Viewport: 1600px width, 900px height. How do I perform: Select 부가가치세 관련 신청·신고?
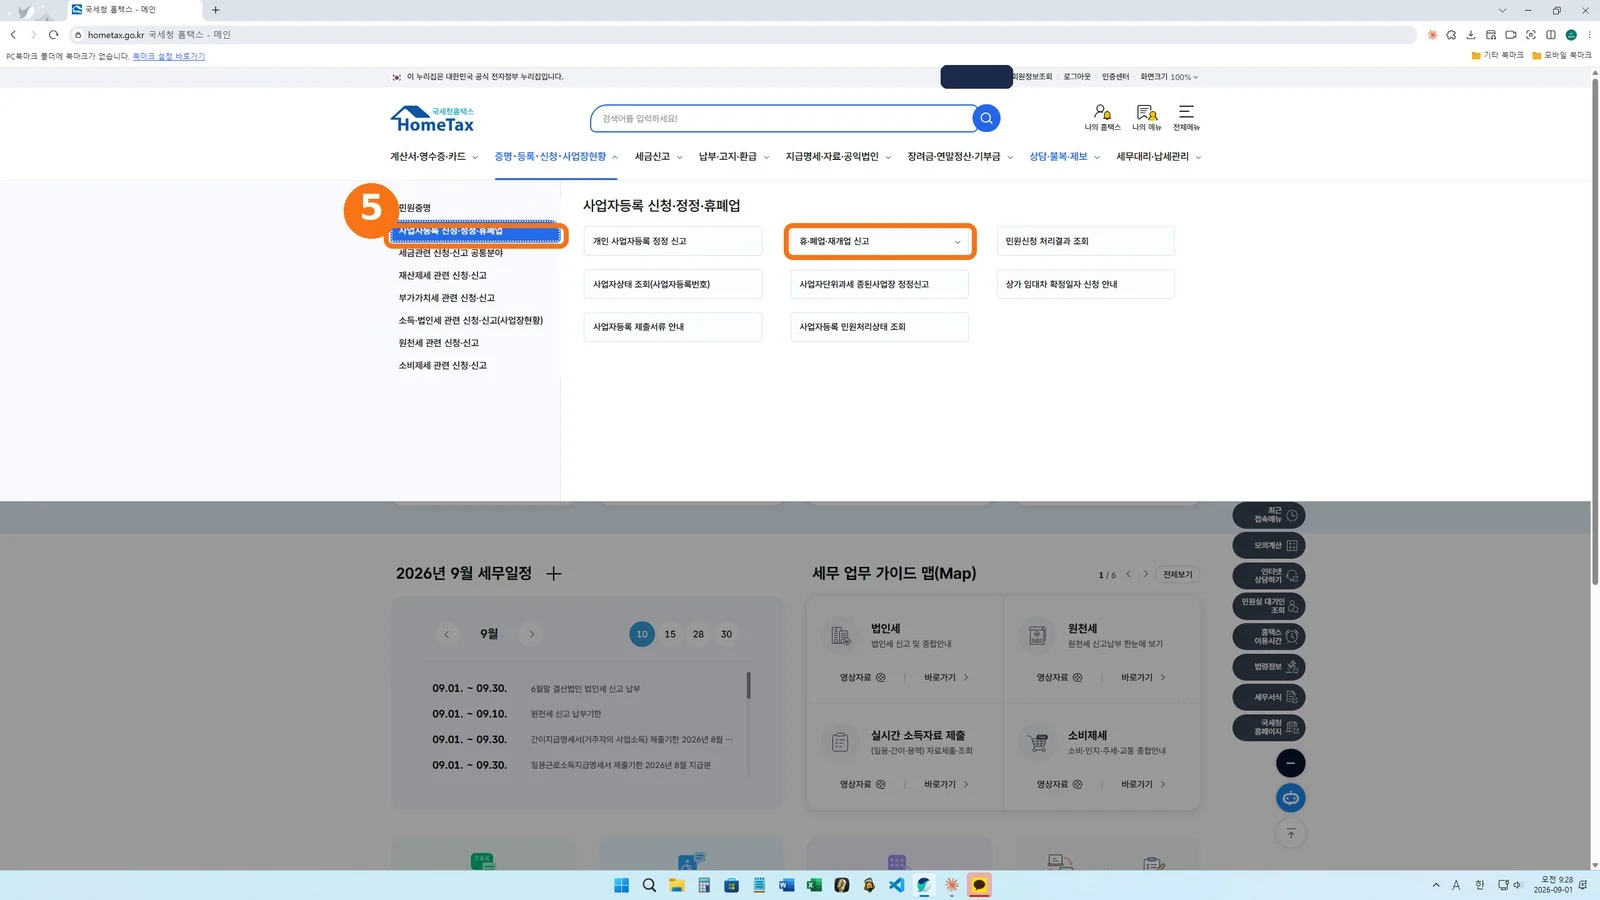(446, 298)
